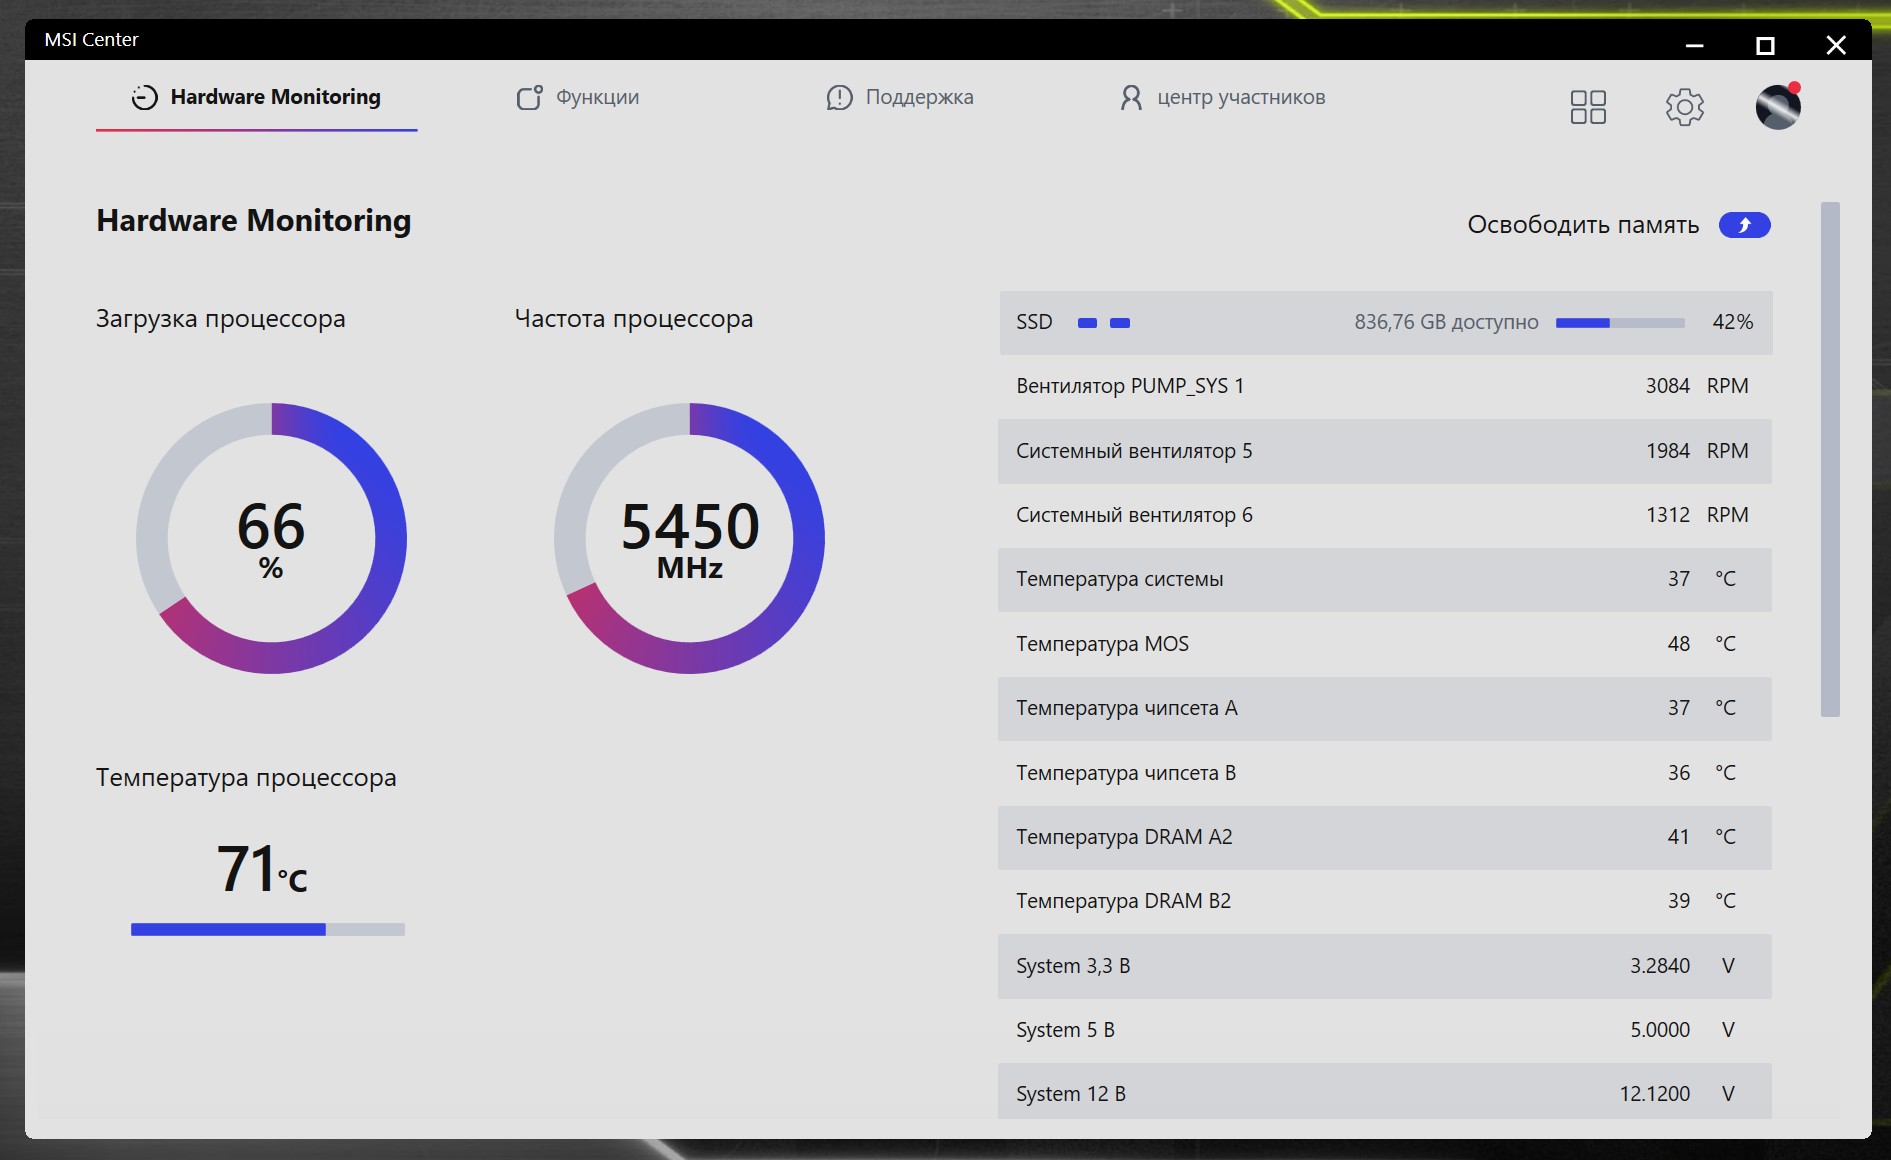Click the vertical scrollbar in sensor list
The height and width of the screenshot is (1160, 1891).
1830,460
